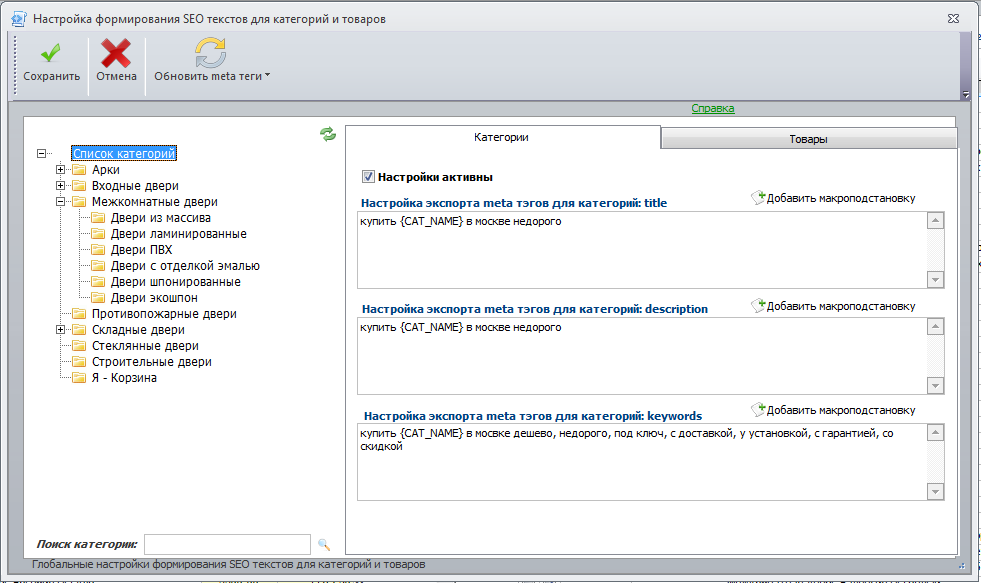This screenshot has height=583, width=981.
Task: Add macro substitution for description field
Action: click(x=833, y=306)
